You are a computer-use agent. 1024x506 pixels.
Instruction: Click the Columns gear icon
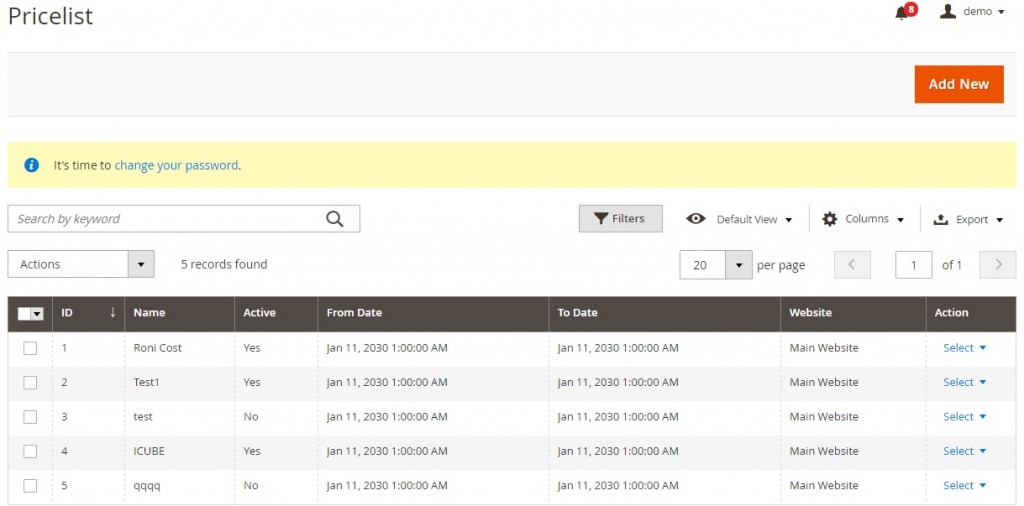830,219
